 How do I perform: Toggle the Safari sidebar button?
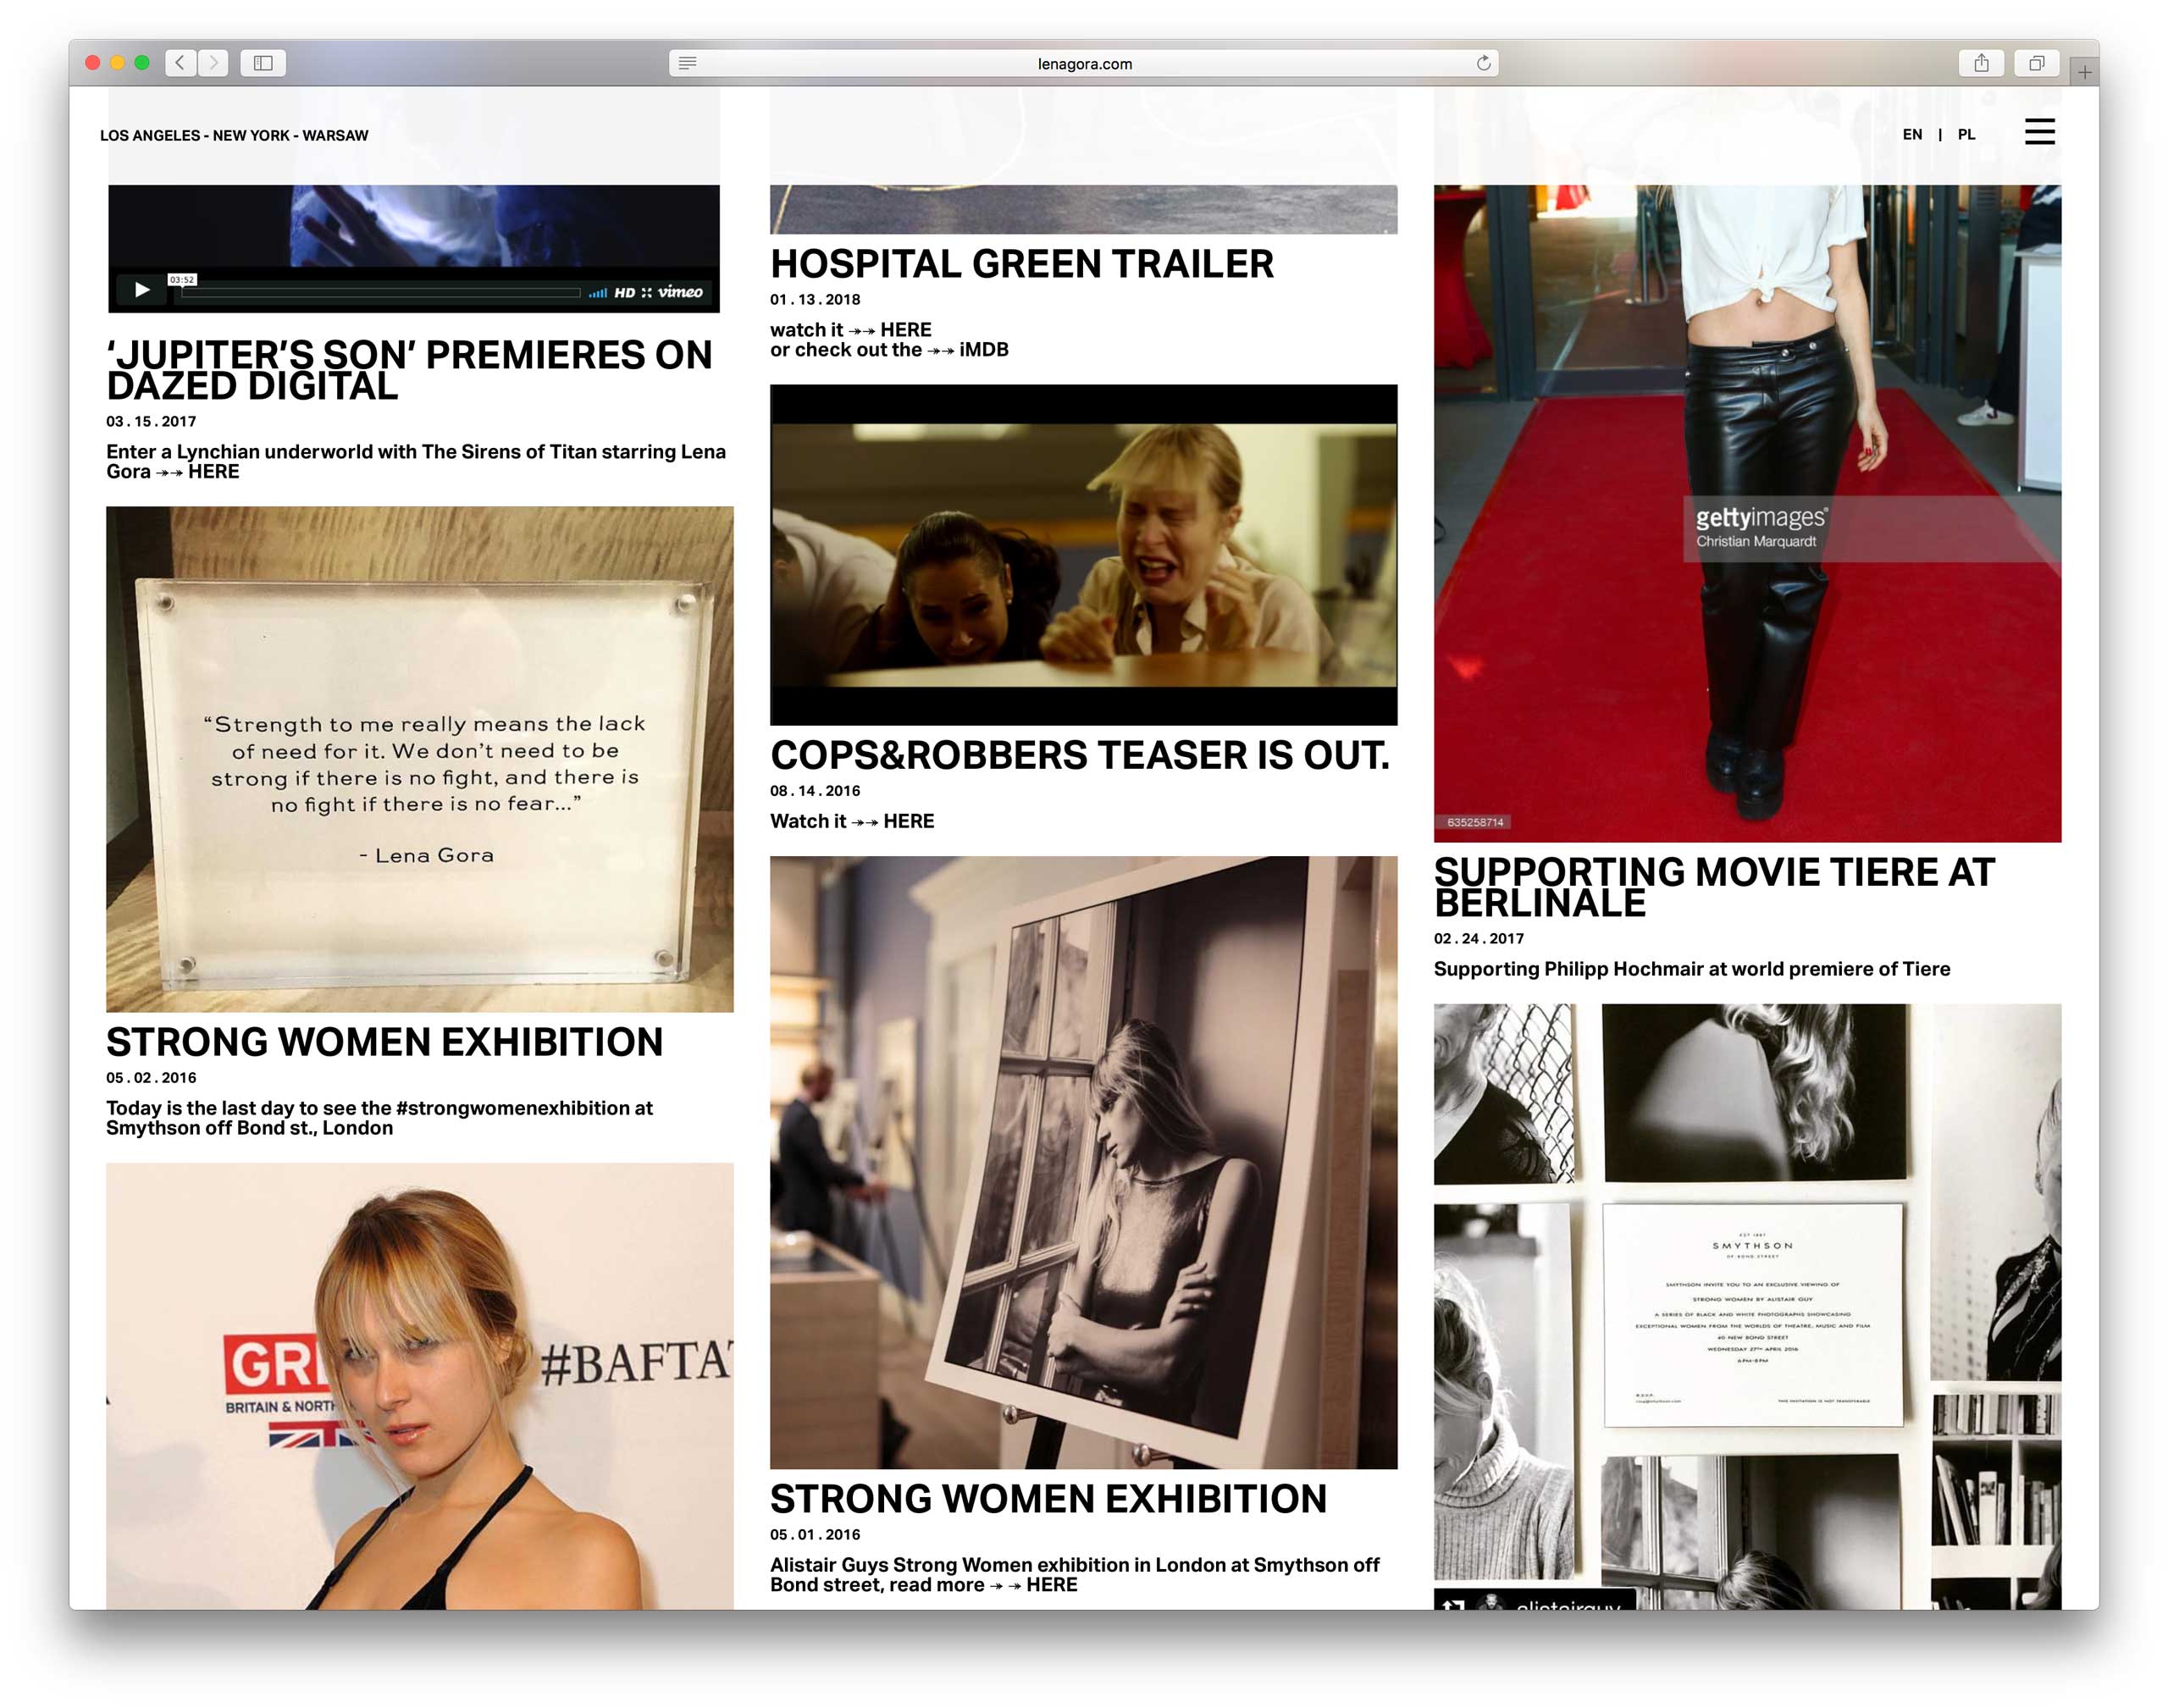263,63
